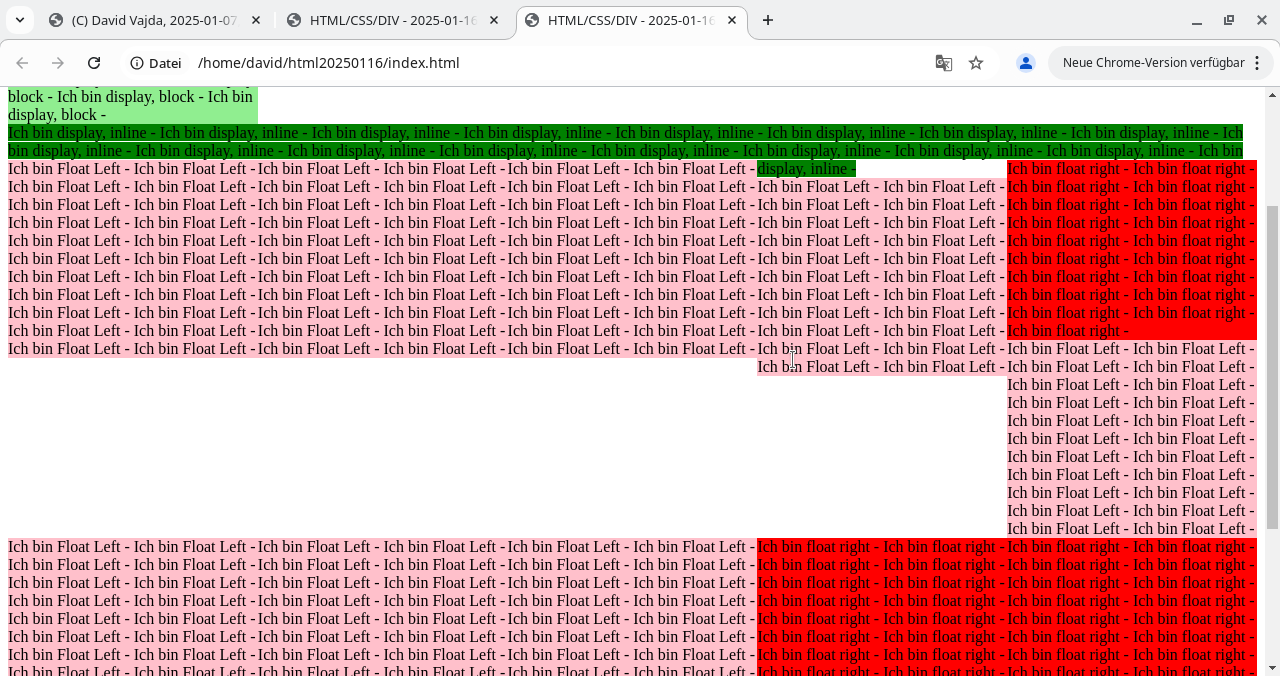The width and height of the screenshot is (1280, 676).
Task: Click the green display inline highlighted text
Action: click(x=806, y=168)
